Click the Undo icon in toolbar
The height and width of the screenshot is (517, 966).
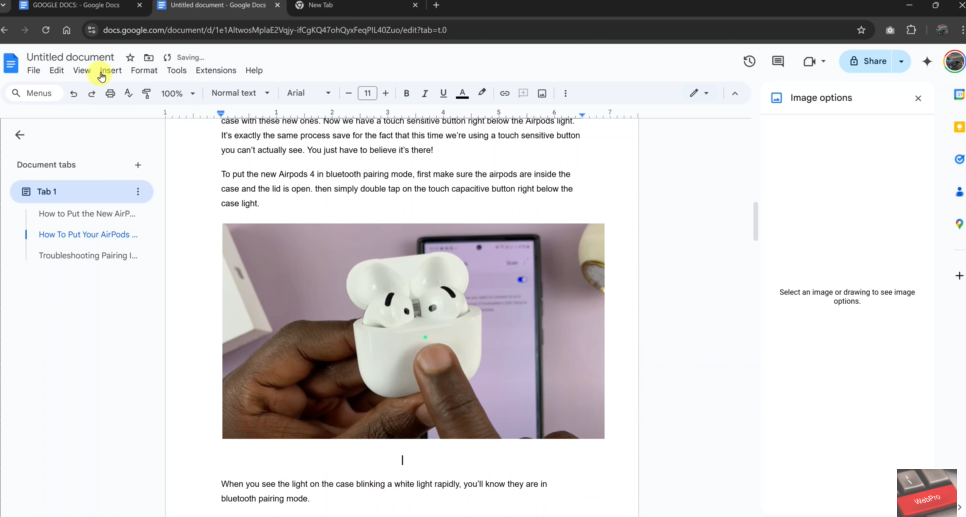(x=73, y=94)
